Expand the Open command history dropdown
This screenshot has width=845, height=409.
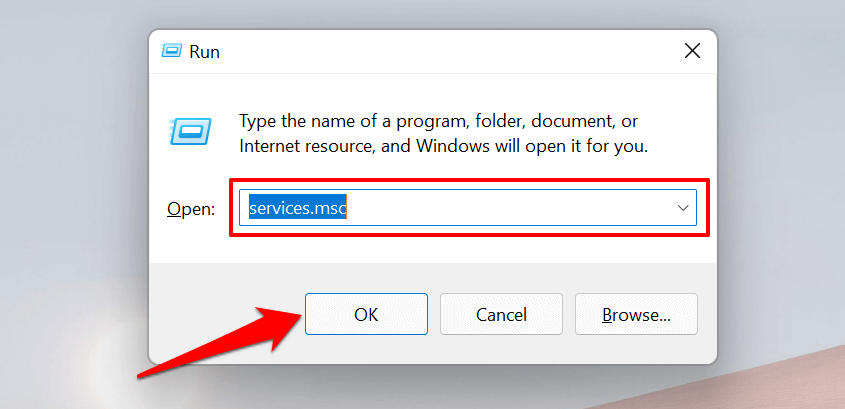tap(683, 208)
